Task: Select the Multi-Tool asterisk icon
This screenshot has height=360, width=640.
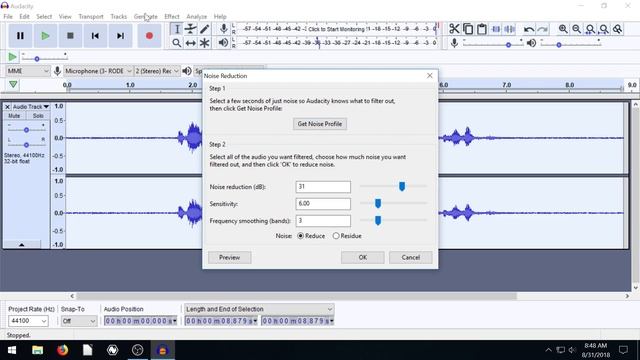Action: (204, 43)
